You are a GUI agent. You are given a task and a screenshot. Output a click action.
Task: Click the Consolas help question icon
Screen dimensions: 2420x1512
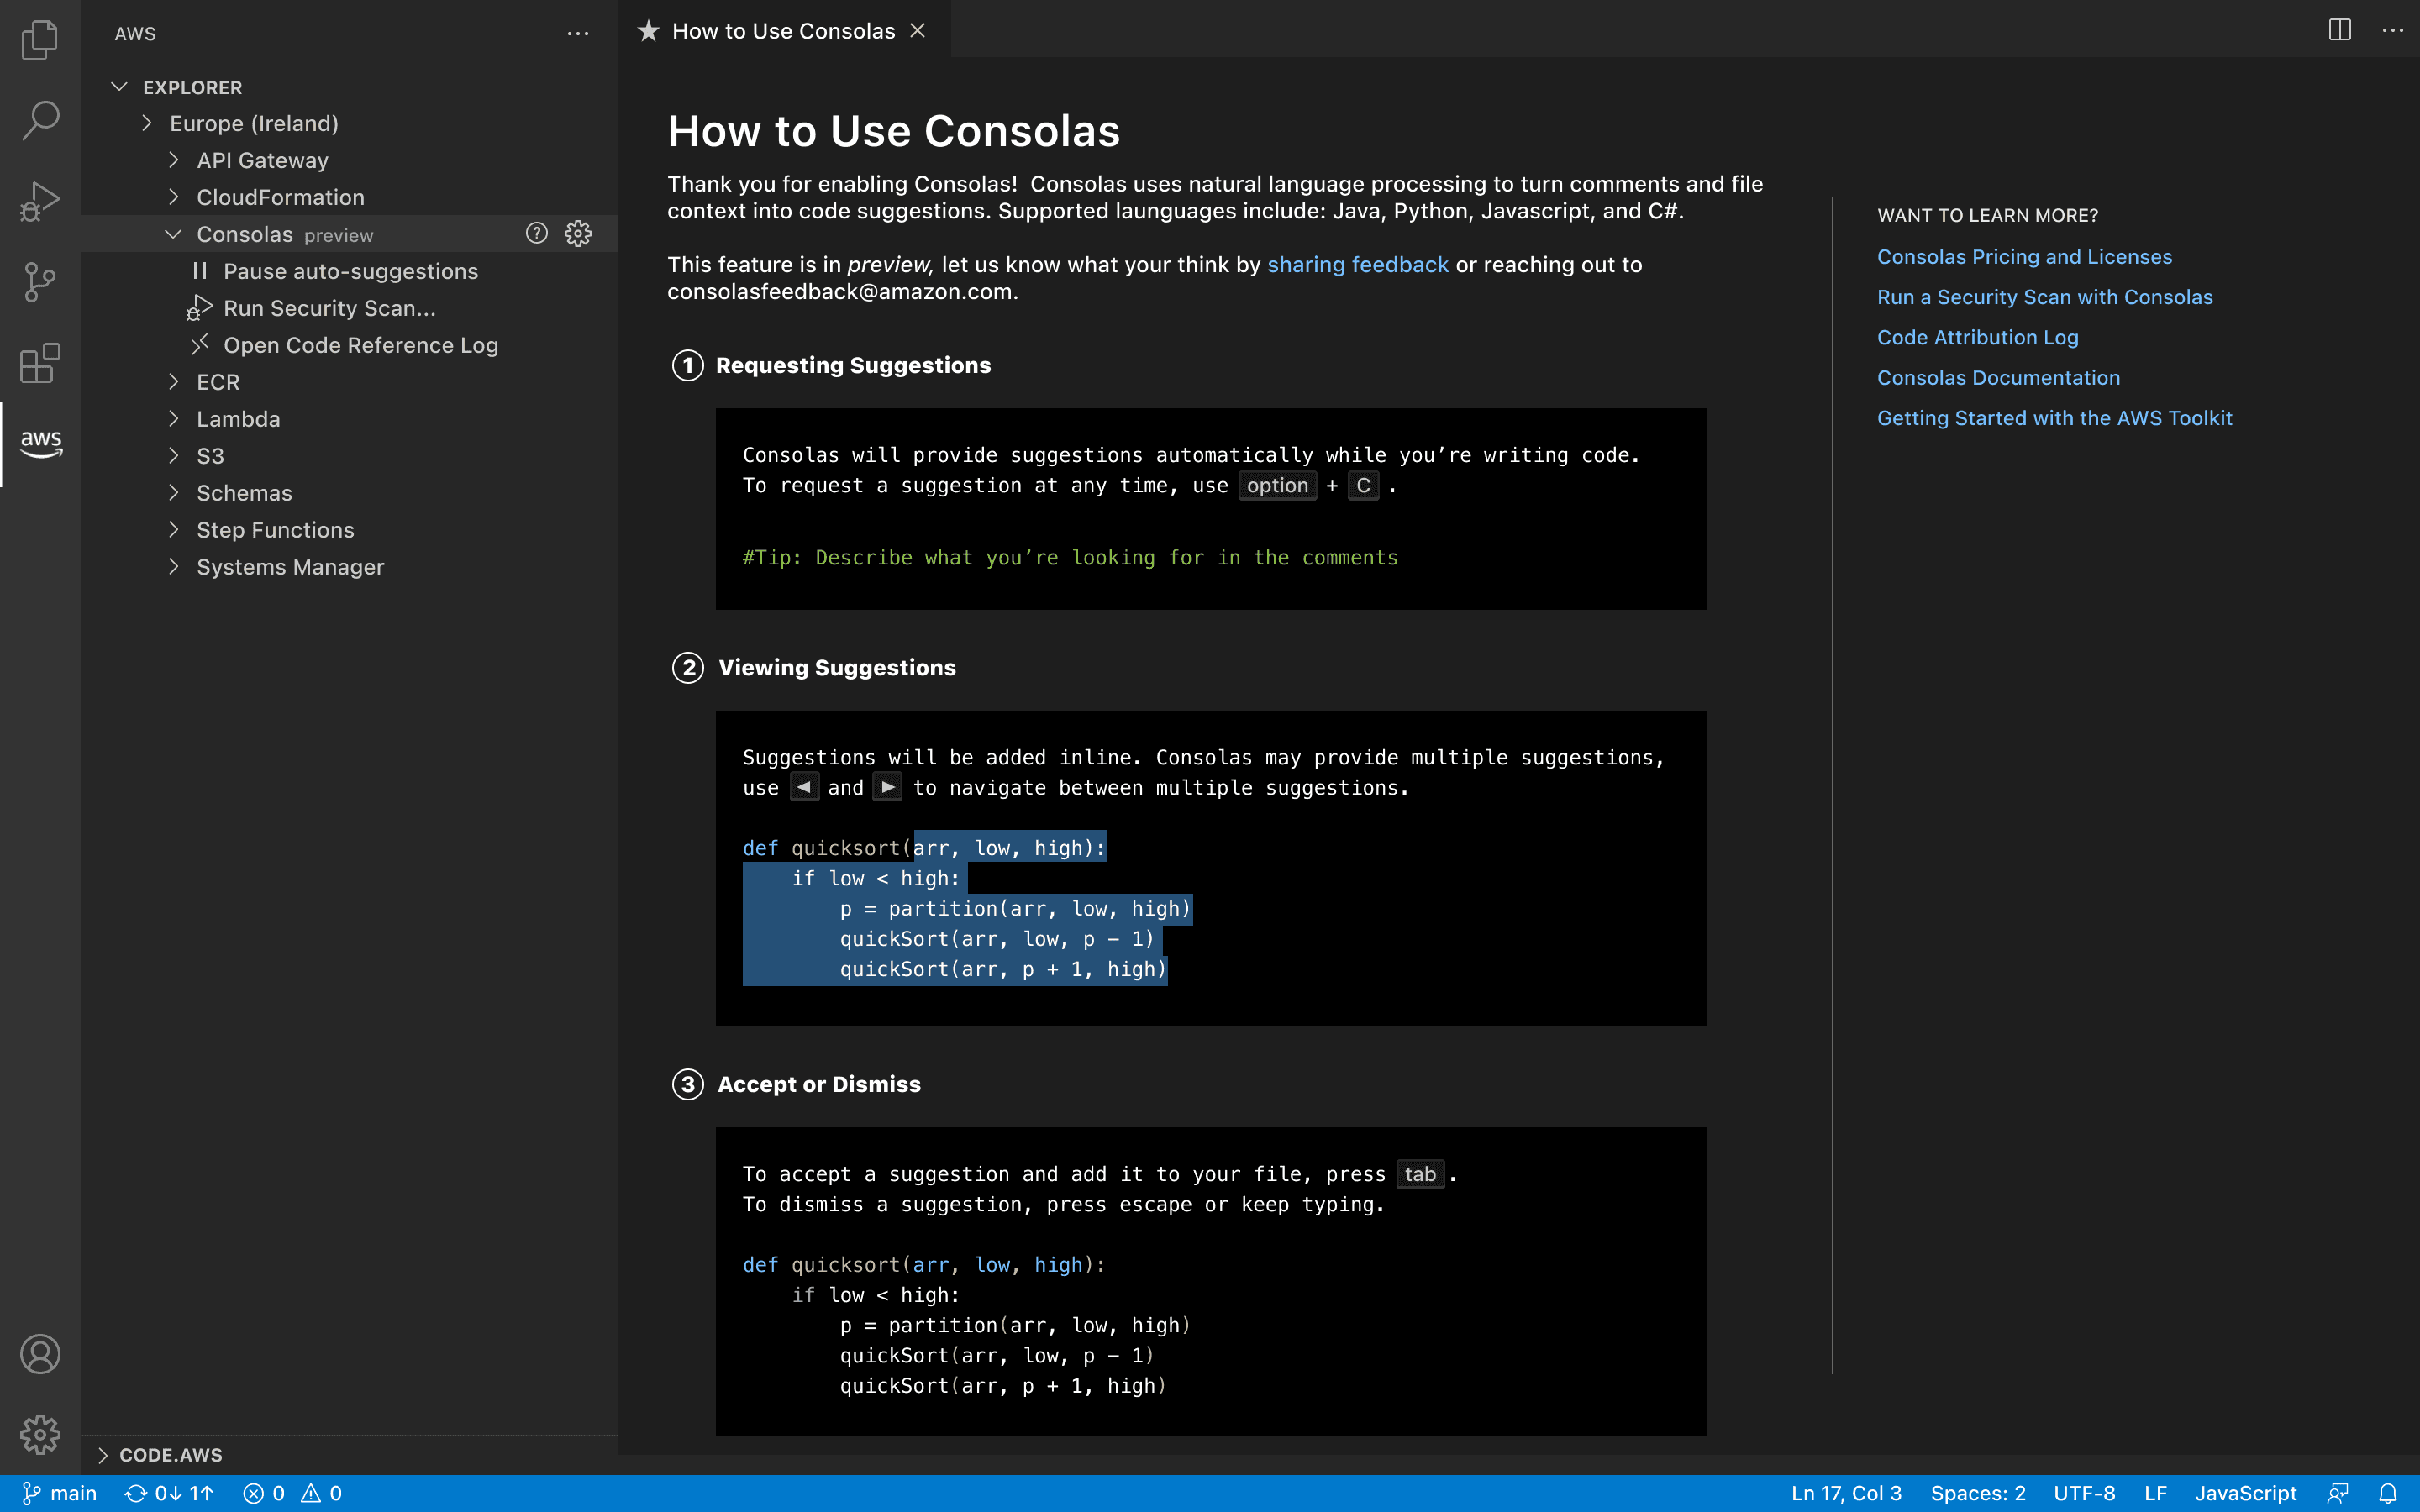coord(537,233)
